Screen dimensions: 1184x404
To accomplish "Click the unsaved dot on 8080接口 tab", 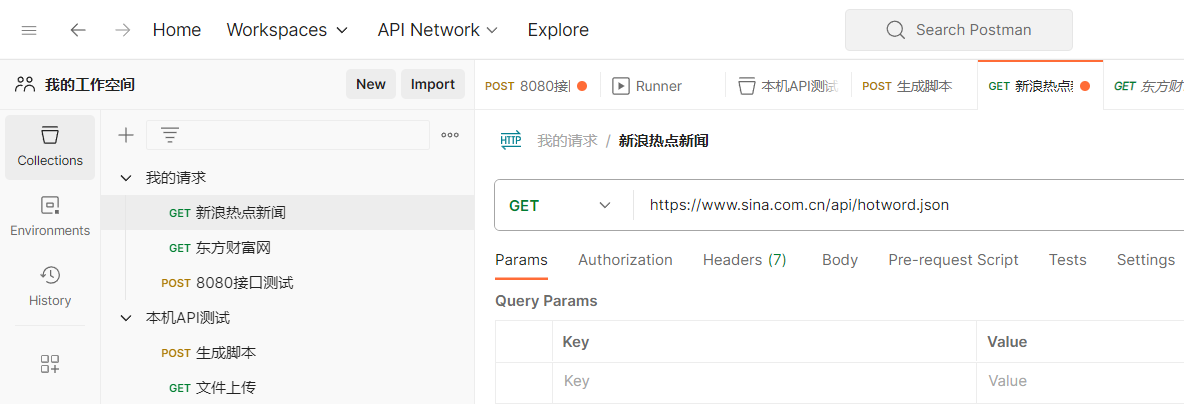I will (x=582, y=86).
